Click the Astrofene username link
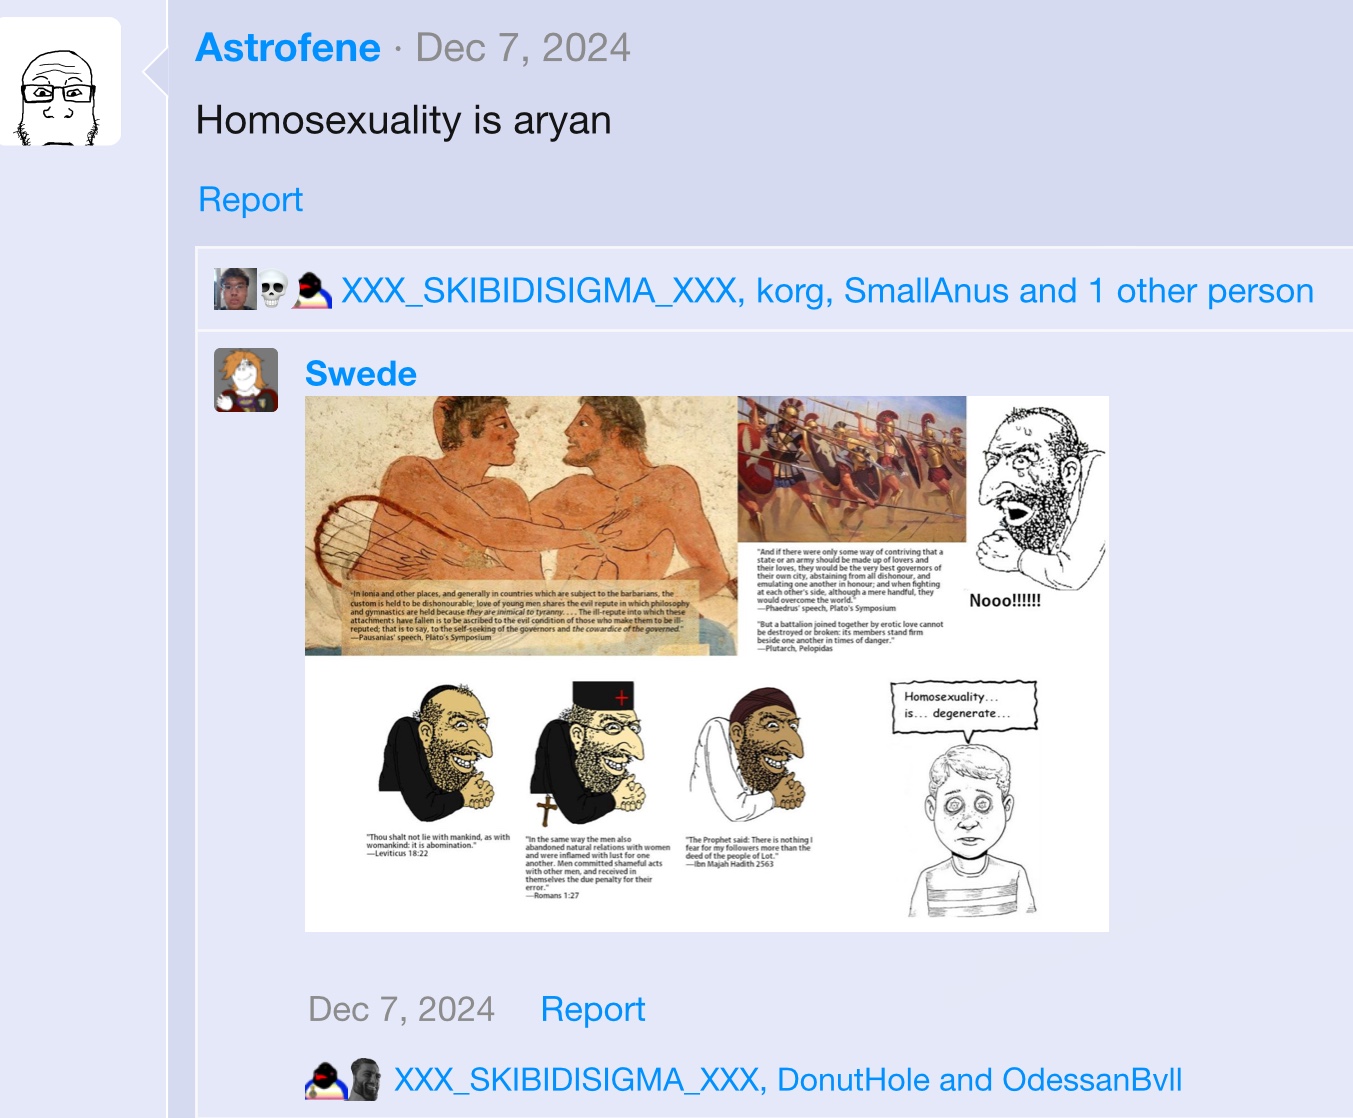Screen dimensions: 1353x1118 (x=288, y=48)
